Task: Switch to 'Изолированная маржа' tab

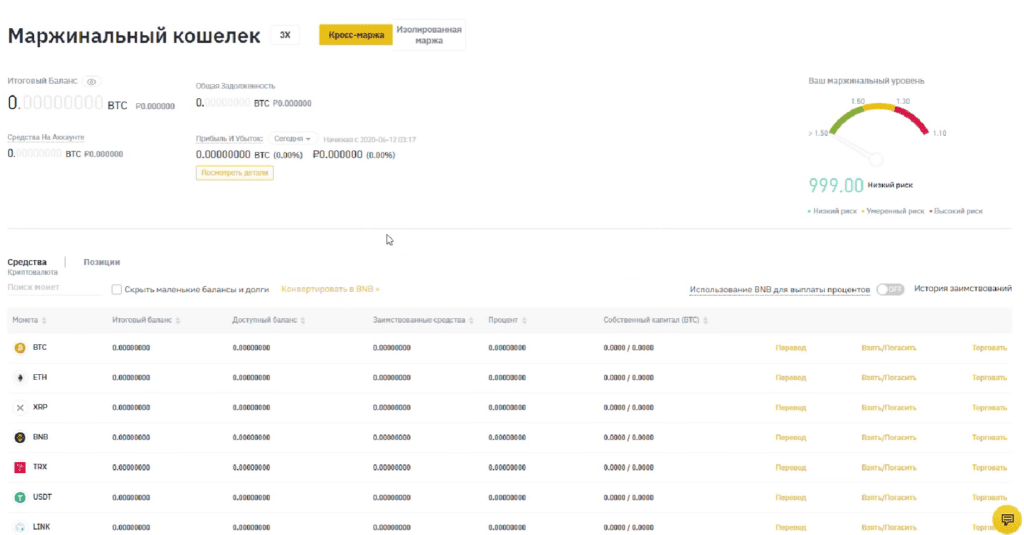Action: pyautogui.click(x=429, y=35)
